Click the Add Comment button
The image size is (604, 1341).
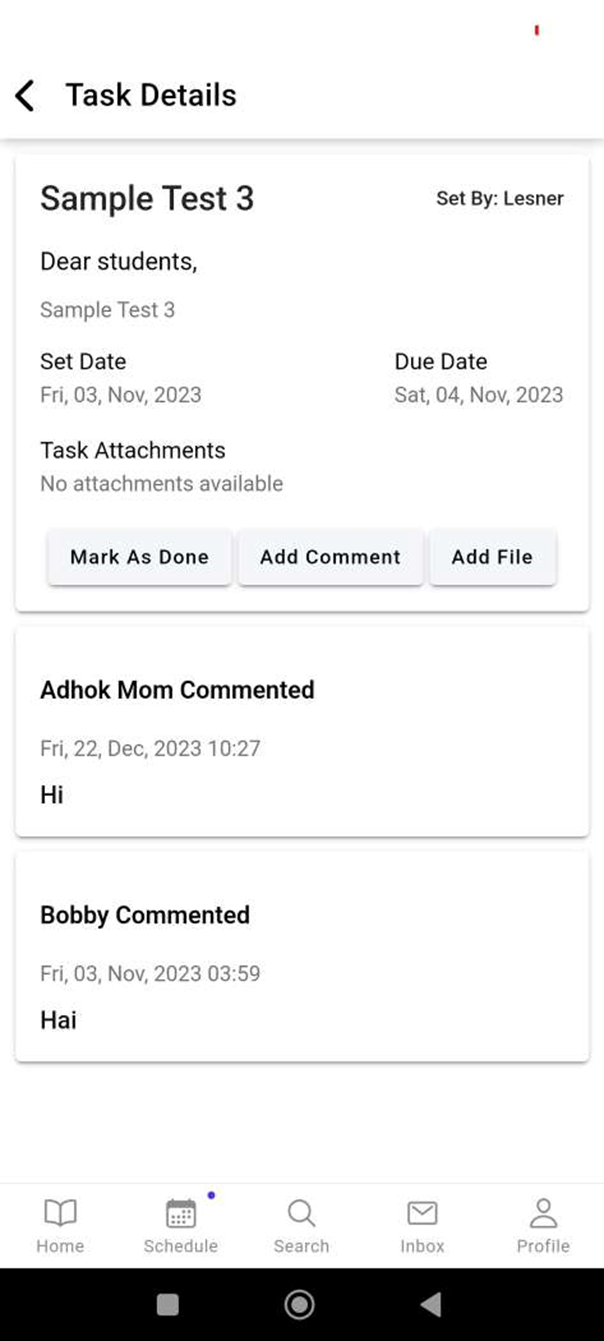(x=330, y=557)
